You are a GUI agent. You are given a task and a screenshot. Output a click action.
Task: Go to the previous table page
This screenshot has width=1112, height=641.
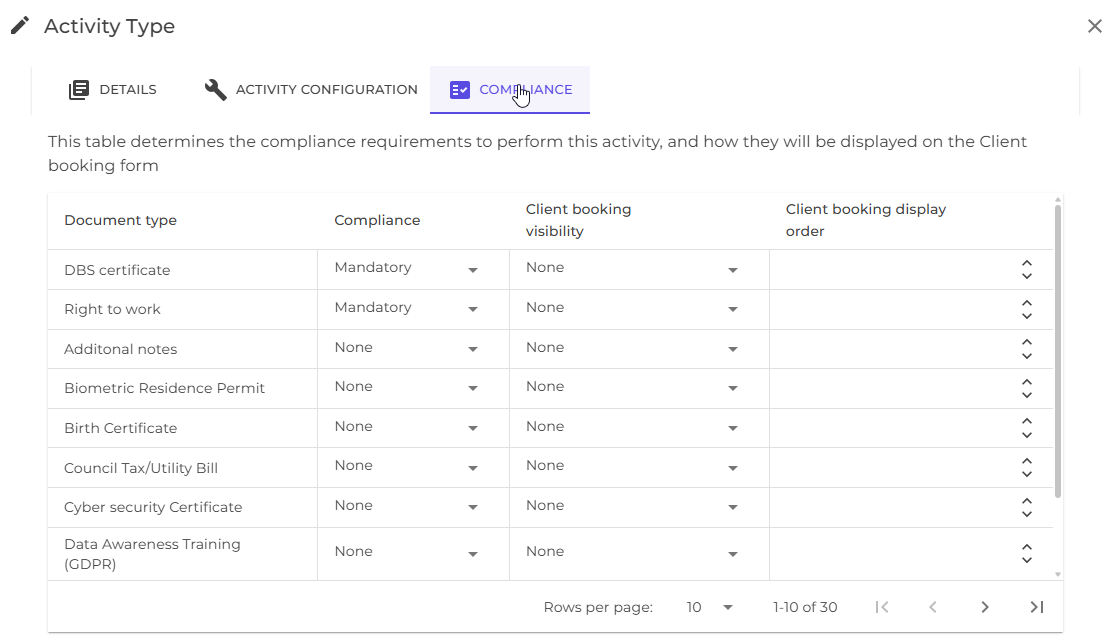(x=933, y=607)
